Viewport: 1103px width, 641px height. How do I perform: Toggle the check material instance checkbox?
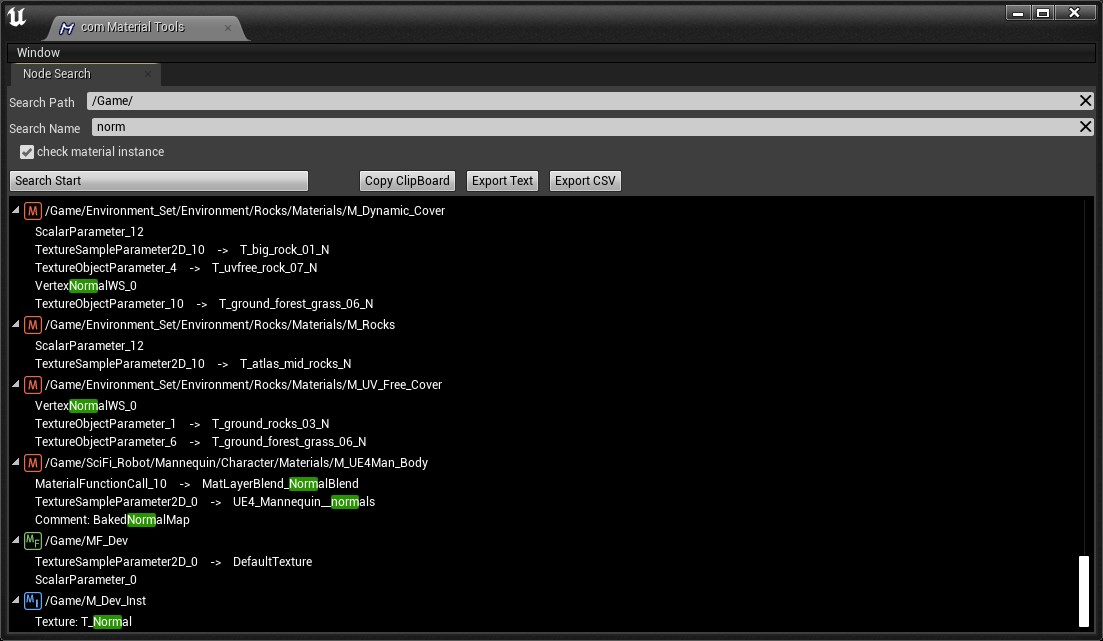(x=27, y=152)
